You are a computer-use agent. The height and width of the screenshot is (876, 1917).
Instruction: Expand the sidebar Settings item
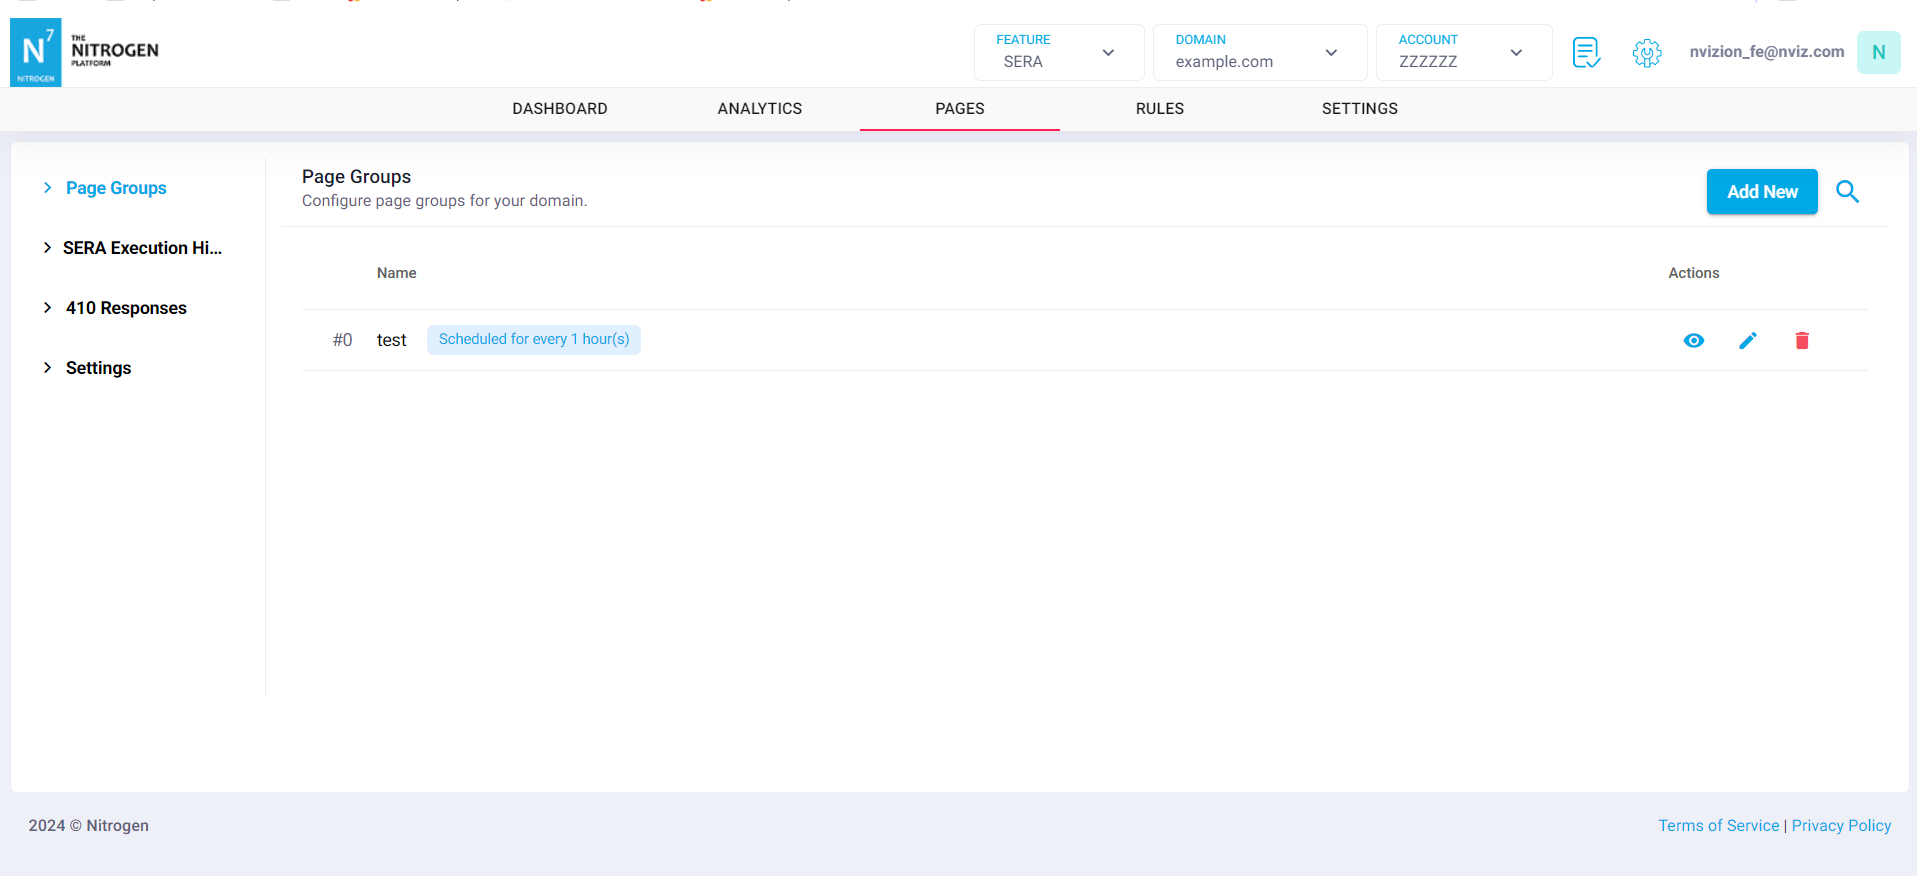click(98, 368)
